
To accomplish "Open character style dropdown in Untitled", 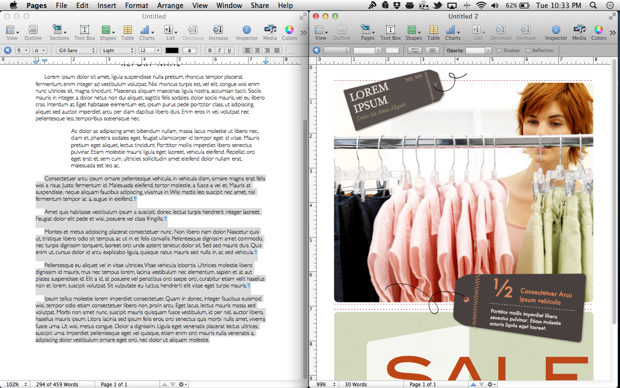I will (x=39, y=50).
